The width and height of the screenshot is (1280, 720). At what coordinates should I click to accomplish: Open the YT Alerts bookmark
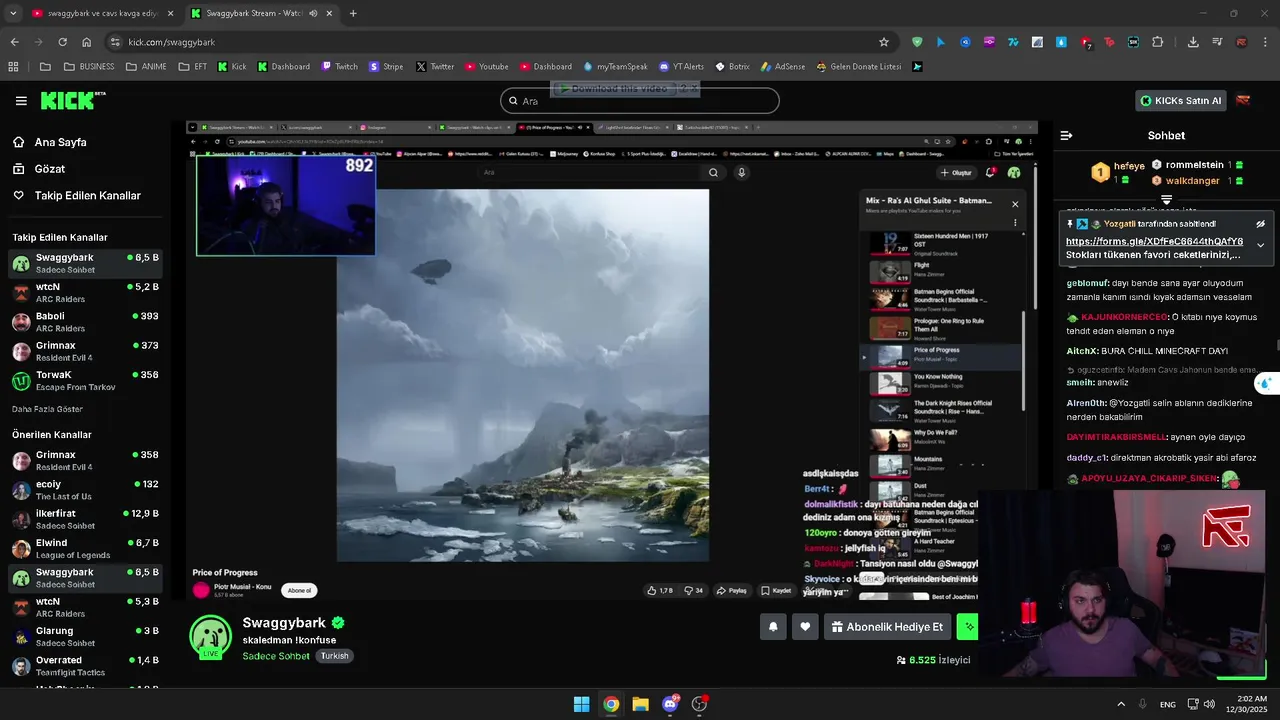tap(681, 67)
